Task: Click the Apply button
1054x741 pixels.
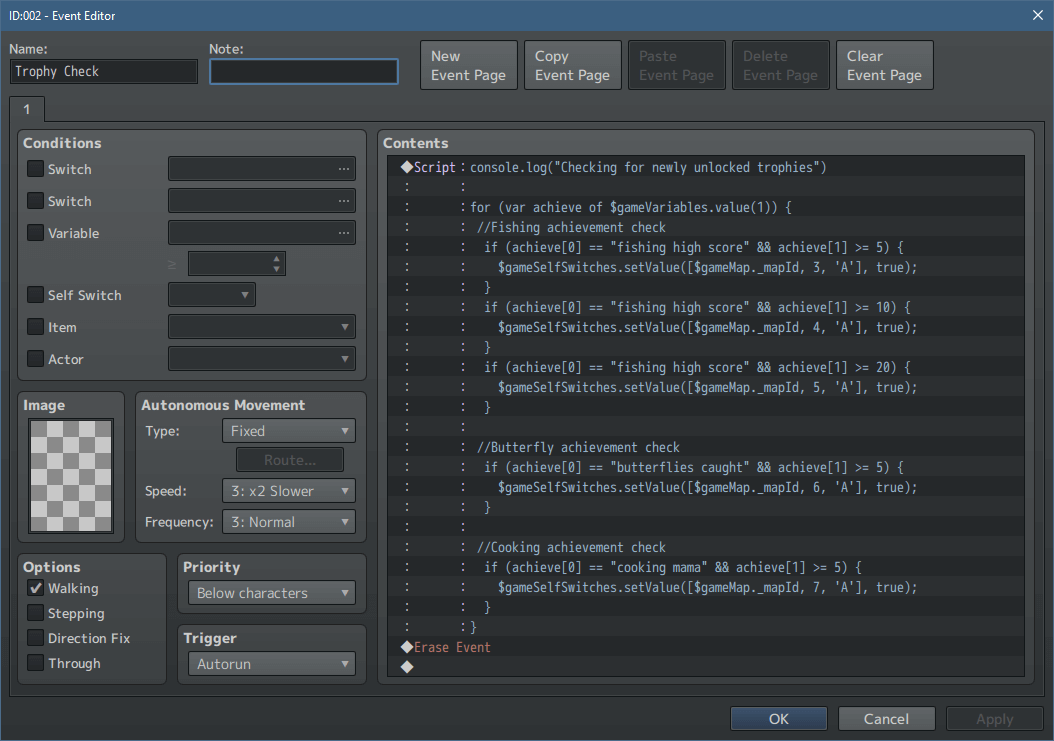Action: click(x=994, y=719)
